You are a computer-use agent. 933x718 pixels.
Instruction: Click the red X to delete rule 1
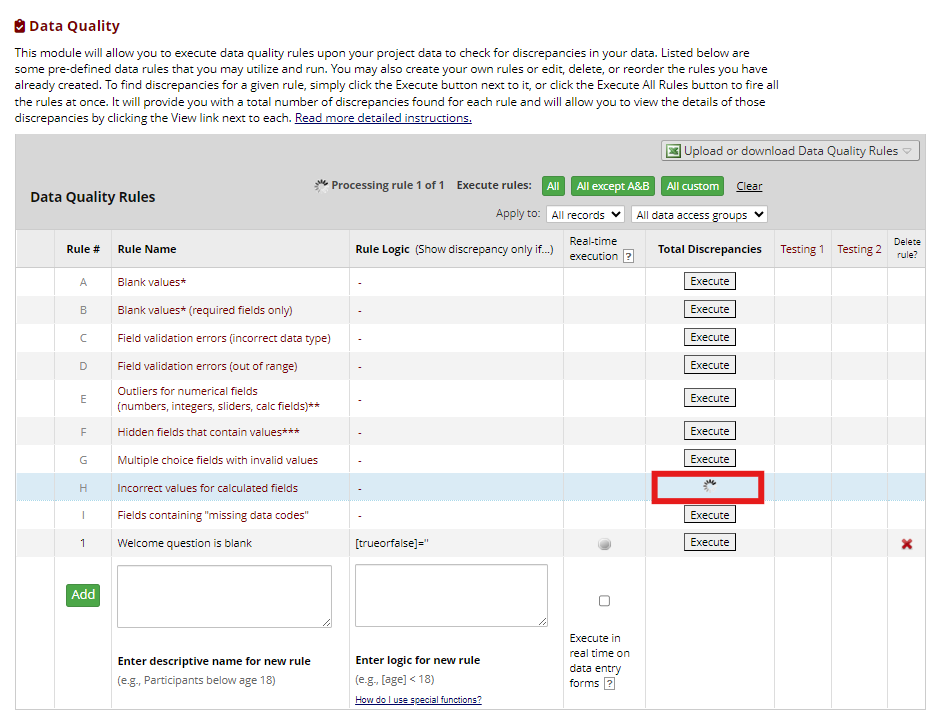pos(906,544)
